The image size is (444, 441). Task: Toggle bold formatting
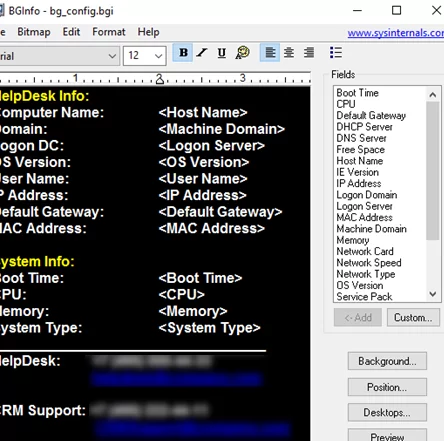183,53
